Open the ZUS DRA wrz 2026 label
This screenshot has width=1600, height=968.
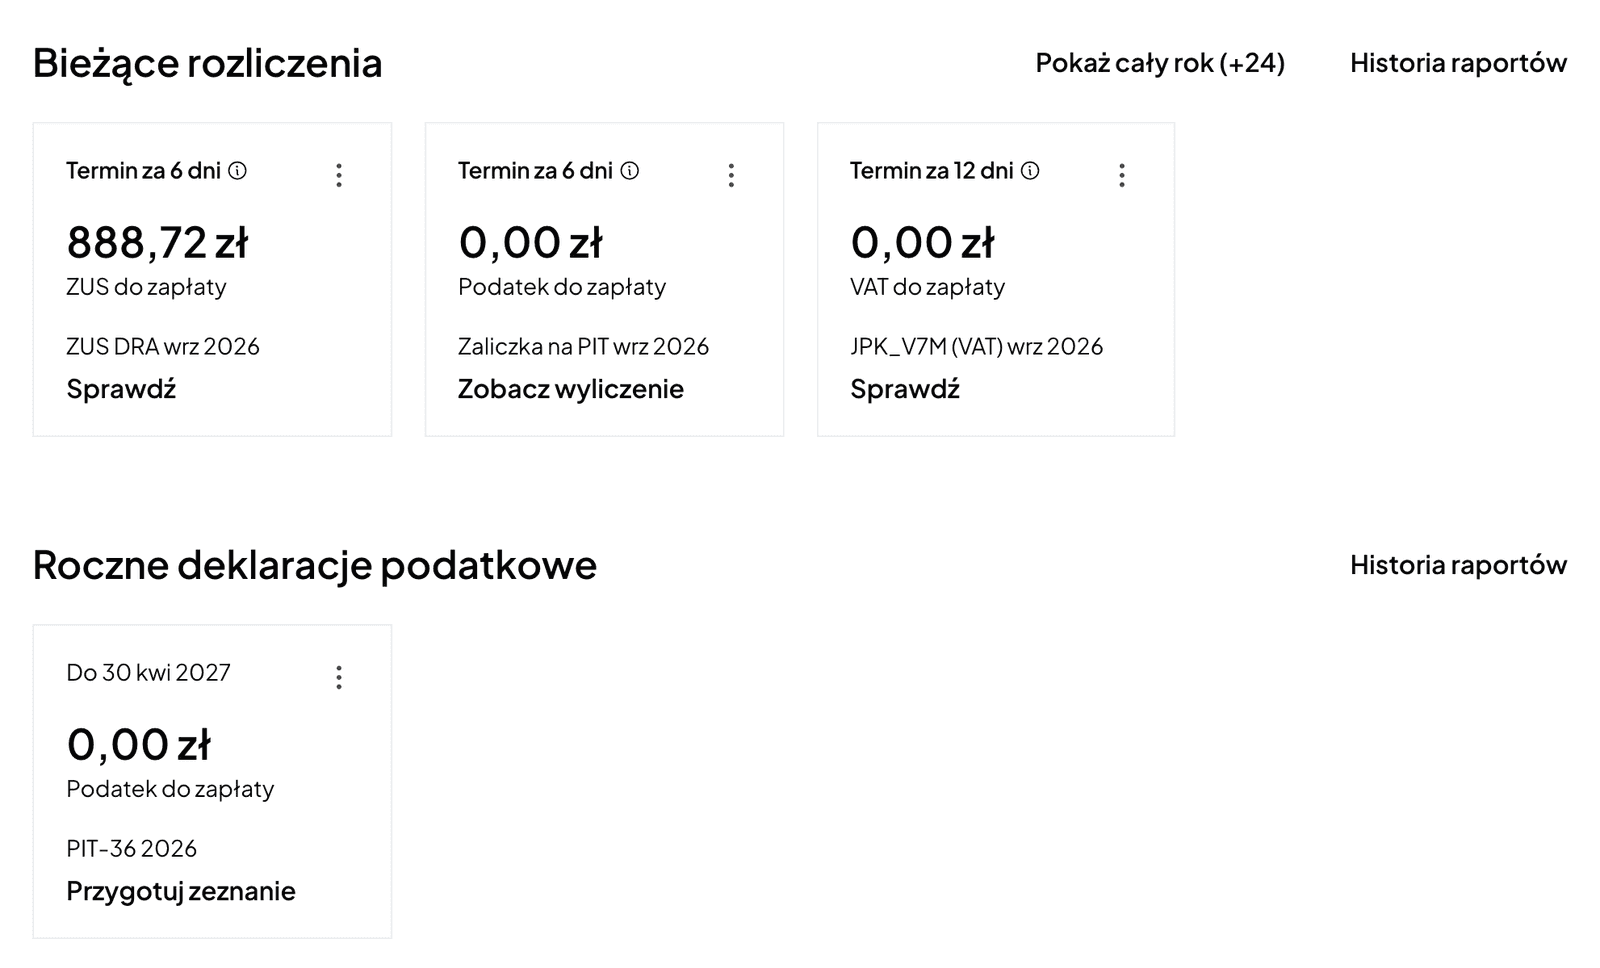pyautogui.click(x=163, y=346)
